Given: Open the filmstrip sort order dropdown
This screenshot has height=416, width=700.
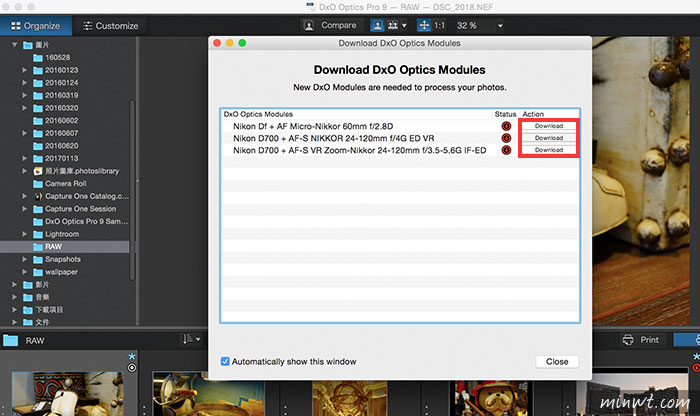Looking at the screenshot, I should pyautogui.click(x=191, y=340).
